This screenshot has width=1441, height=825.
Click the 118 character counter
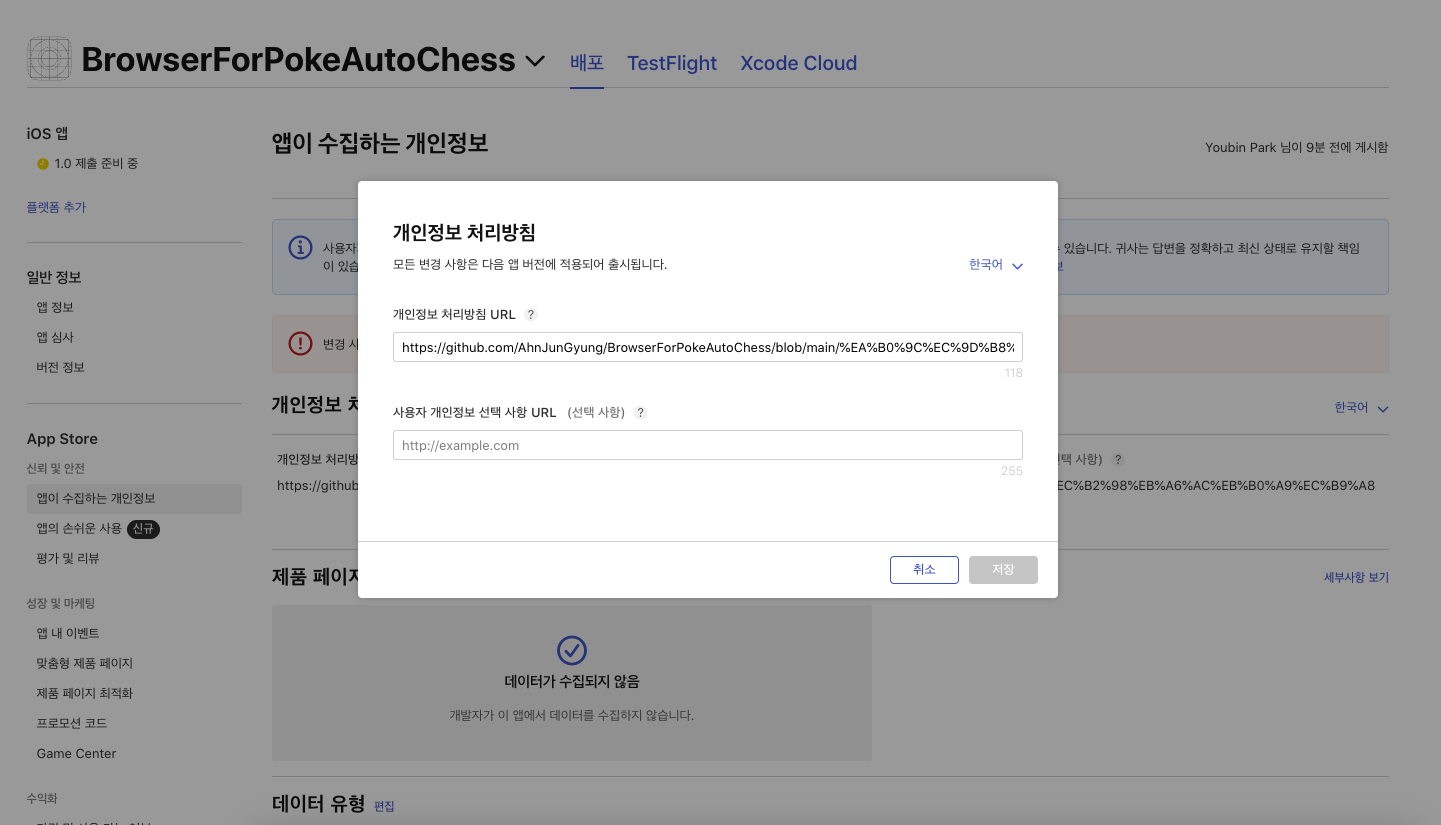coord(1014,373)
